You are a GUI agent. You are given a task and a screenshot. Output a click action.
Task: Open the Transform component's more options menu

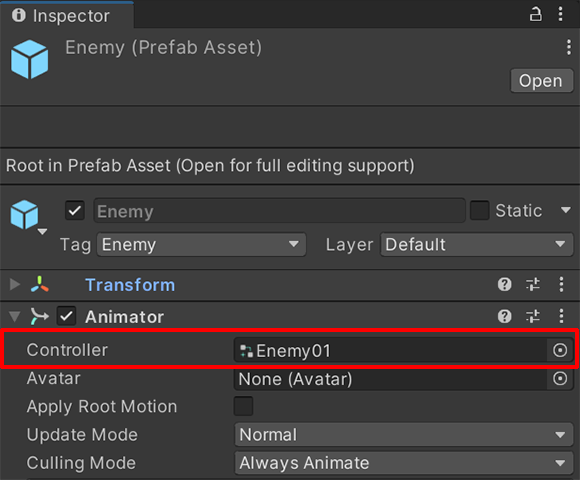[x=561, y=284]
